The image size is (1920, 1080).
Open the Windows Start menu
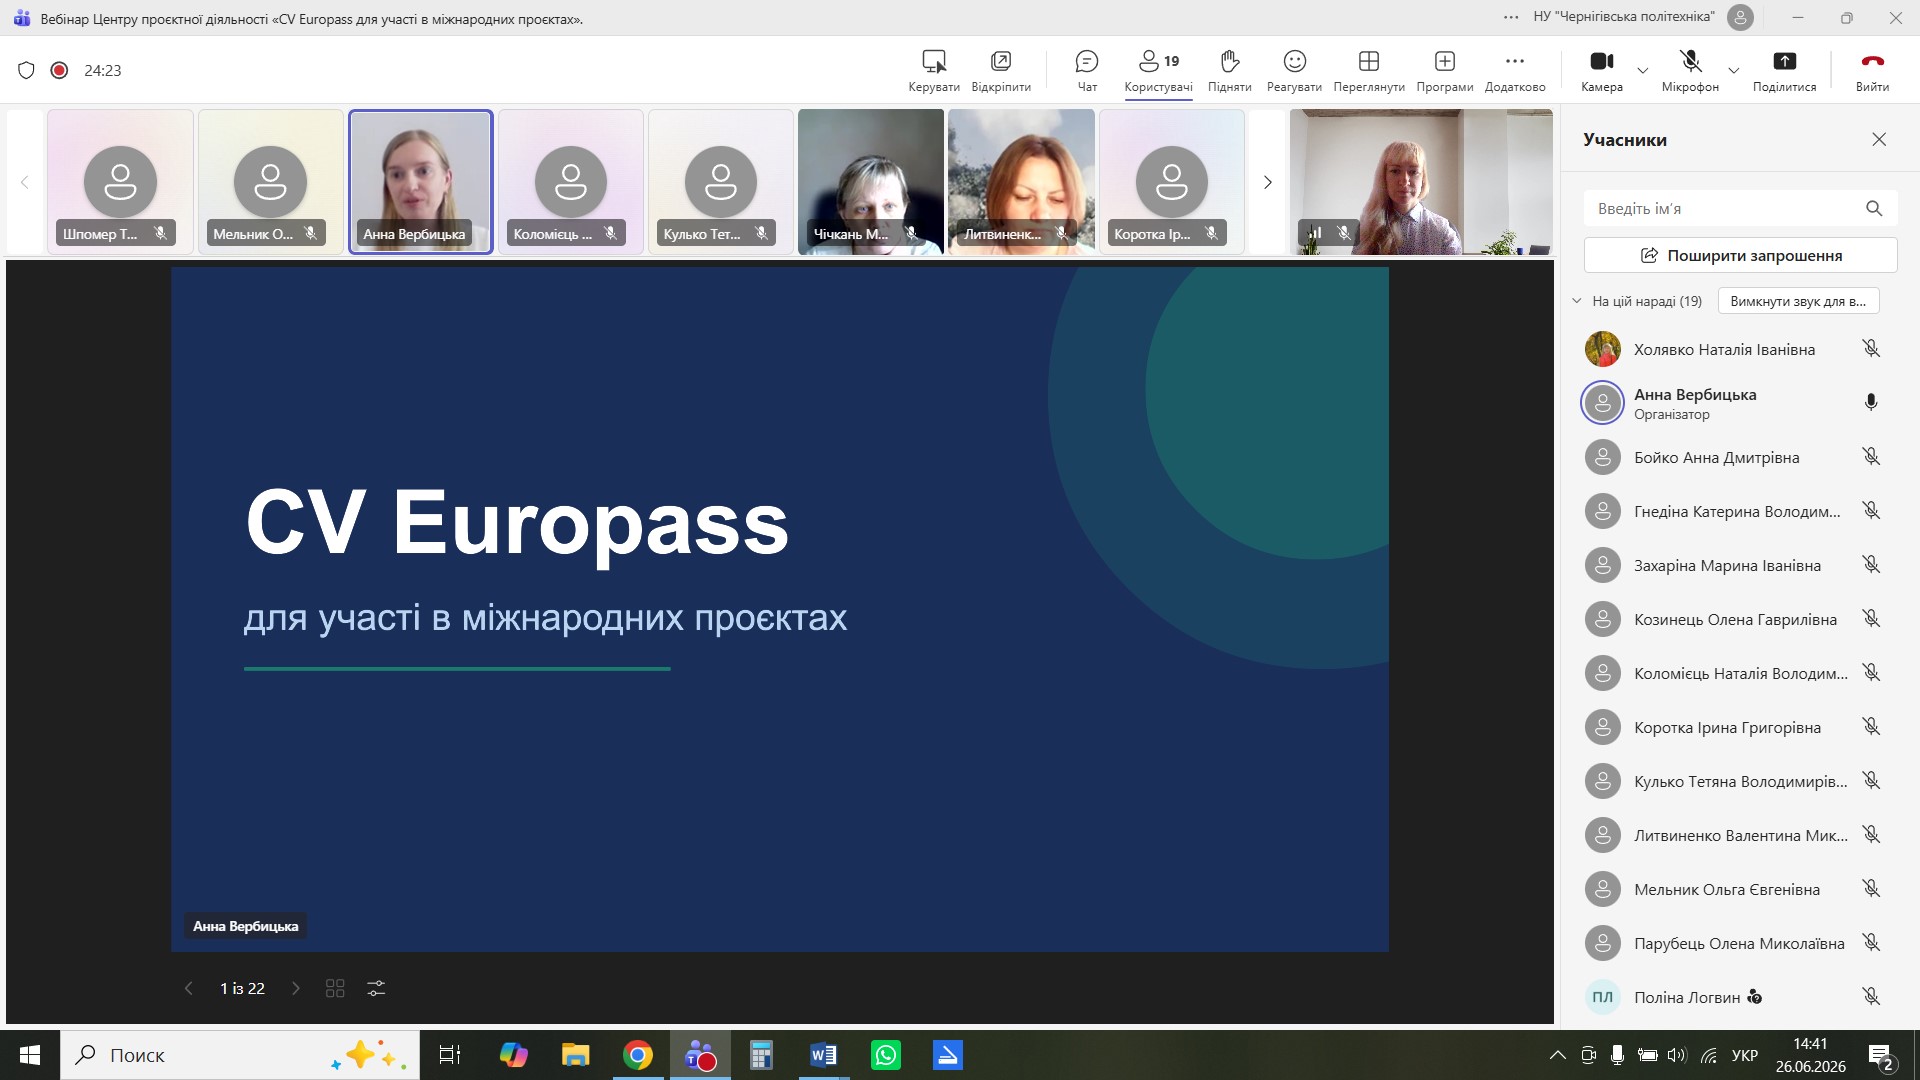point(30,1055)
